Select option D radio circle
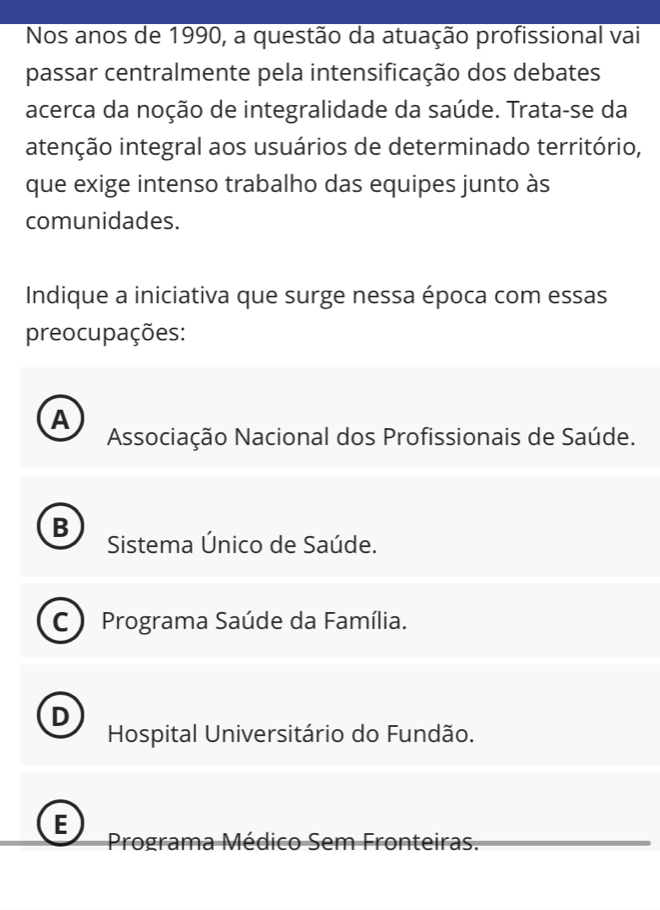Screen dimensions: 660x910 pos(62,717)
